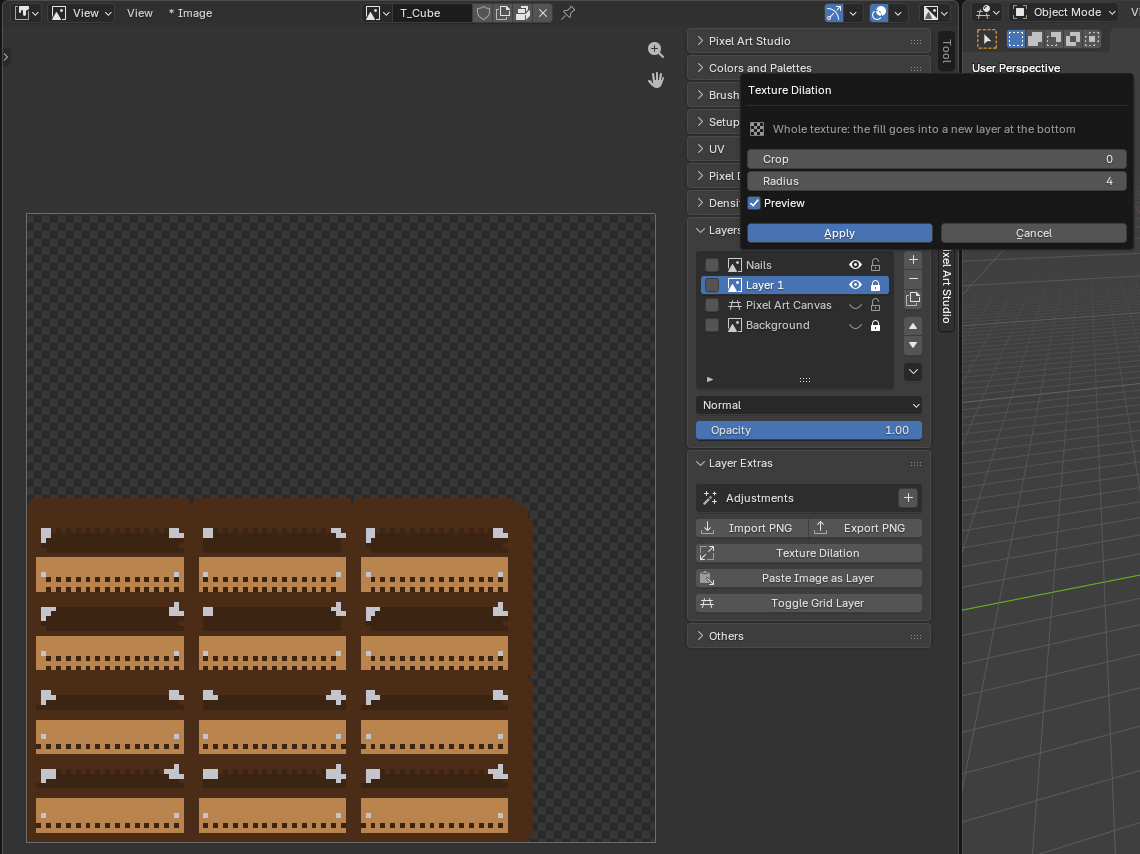Toggle overlays button in image editor header

(879, 13)
